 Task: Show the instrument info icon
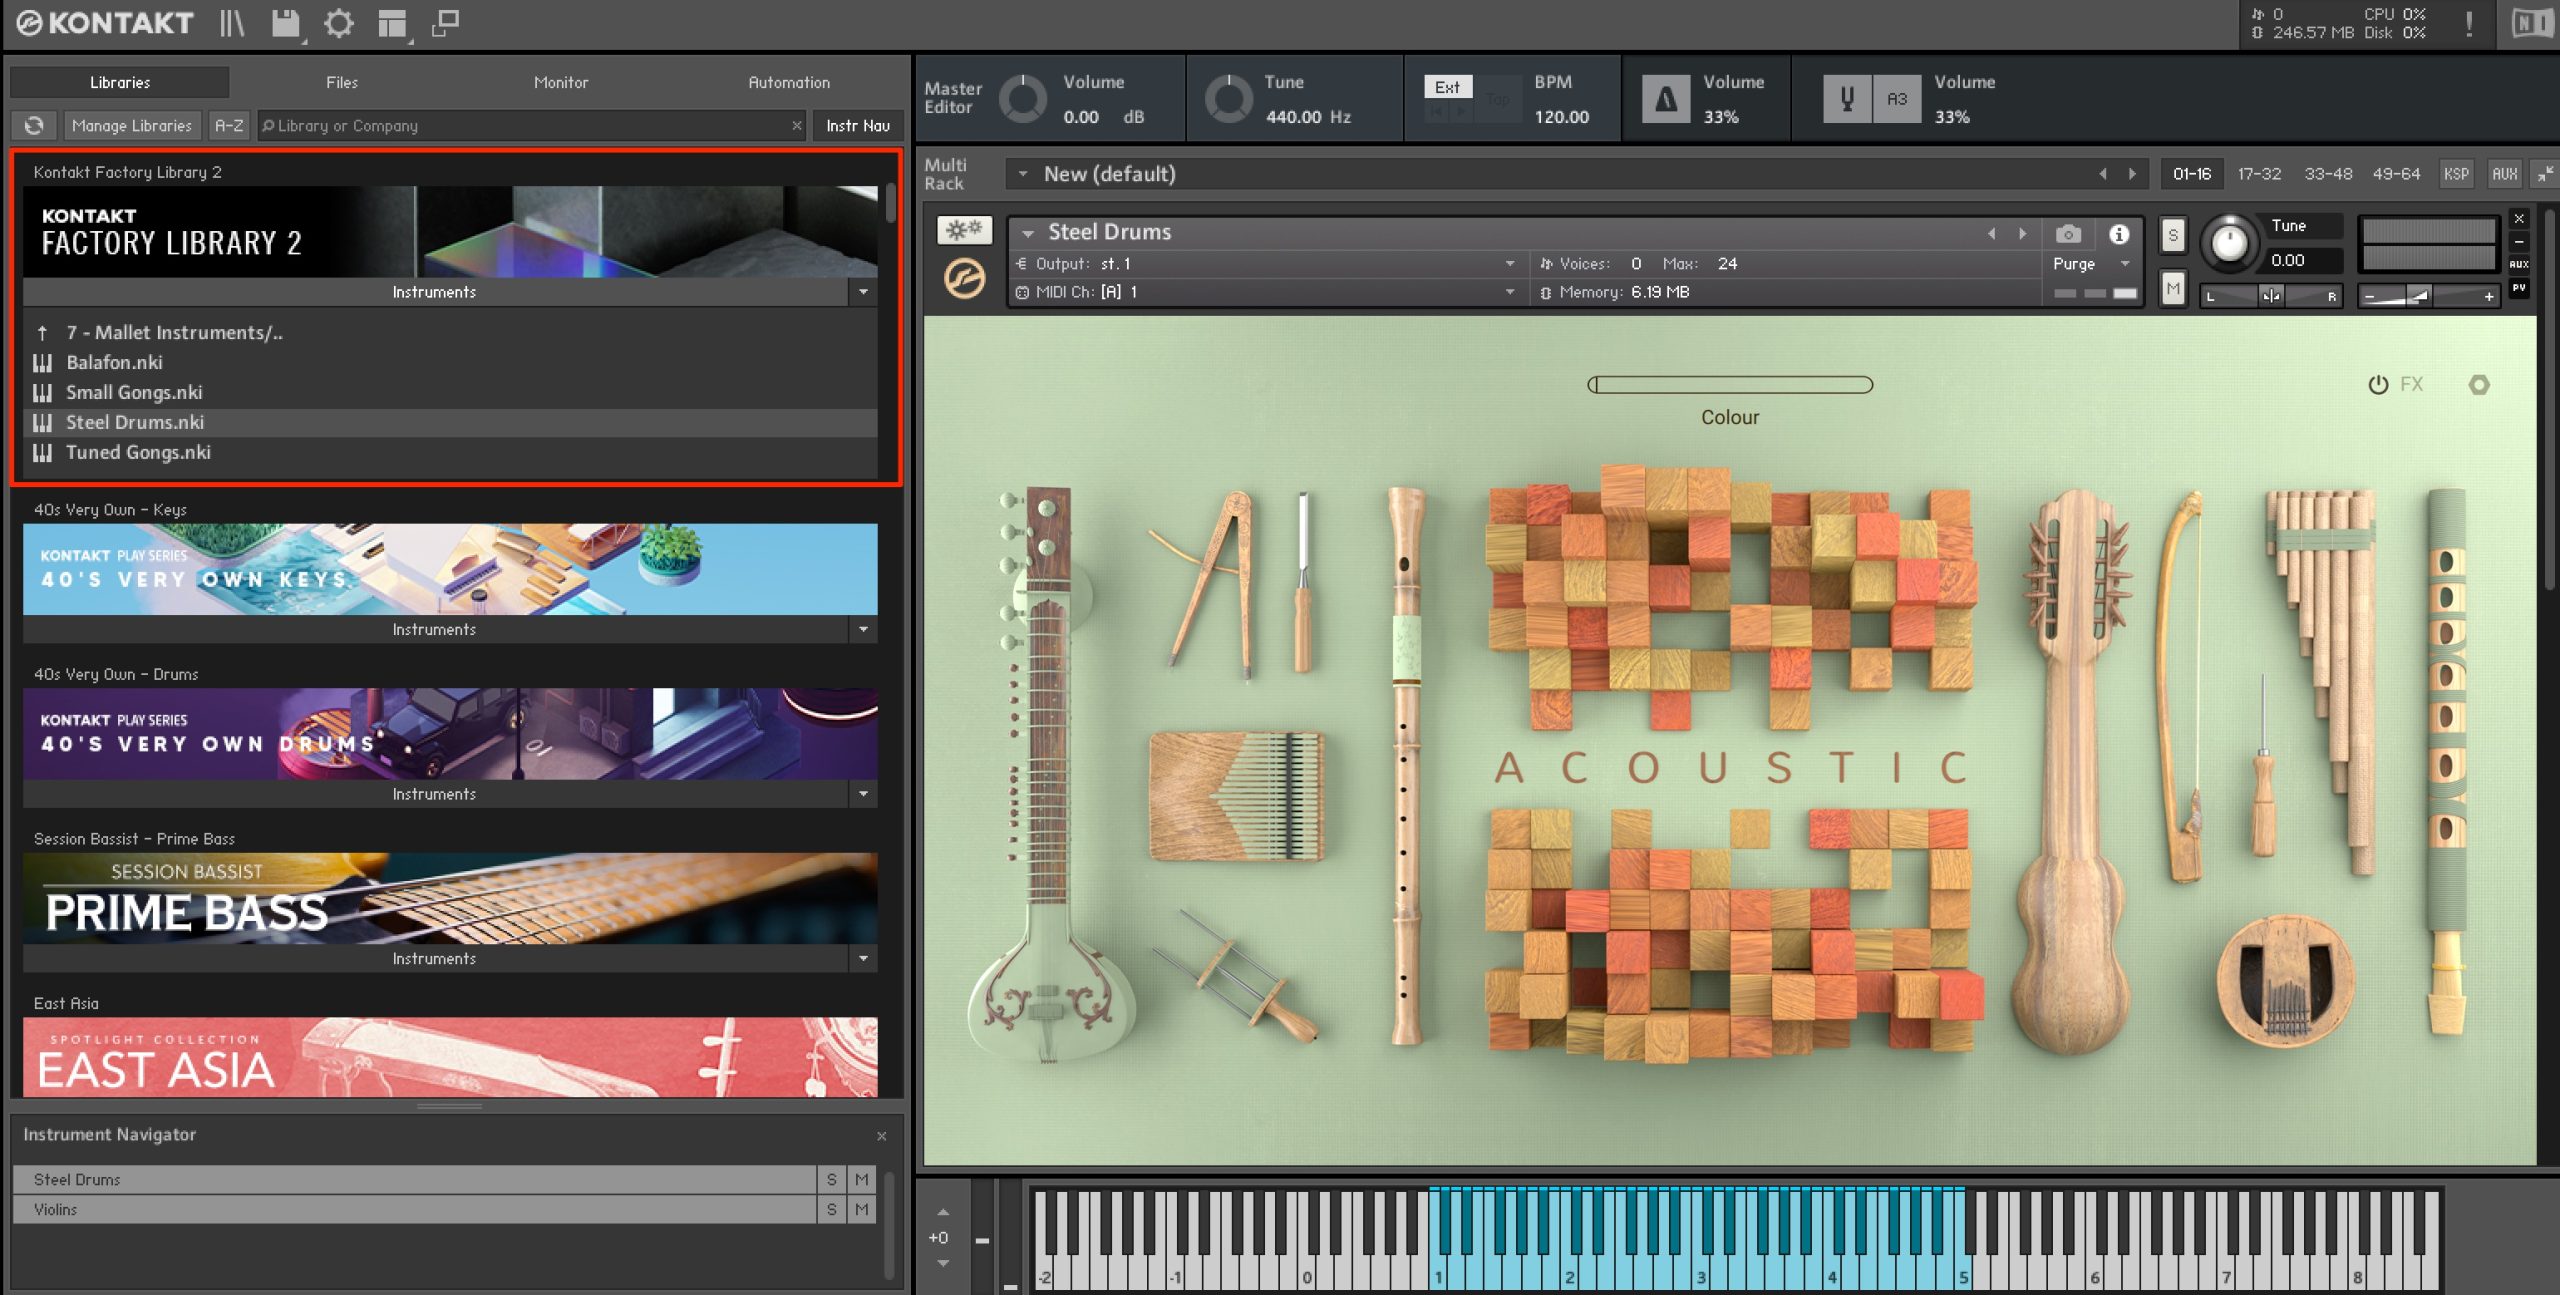tap(2118, 234)
